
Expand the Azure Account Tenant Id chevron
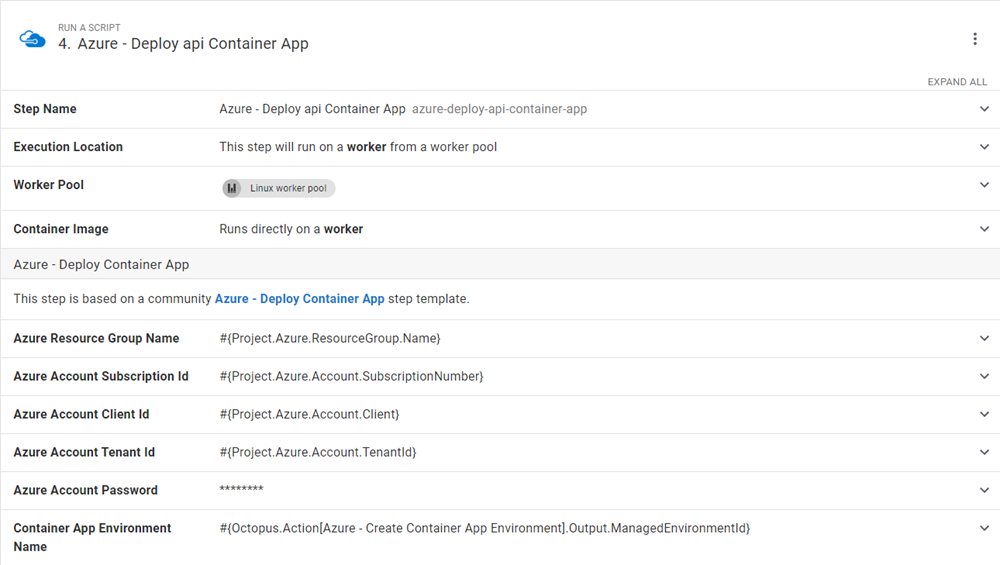click(984, 452)
